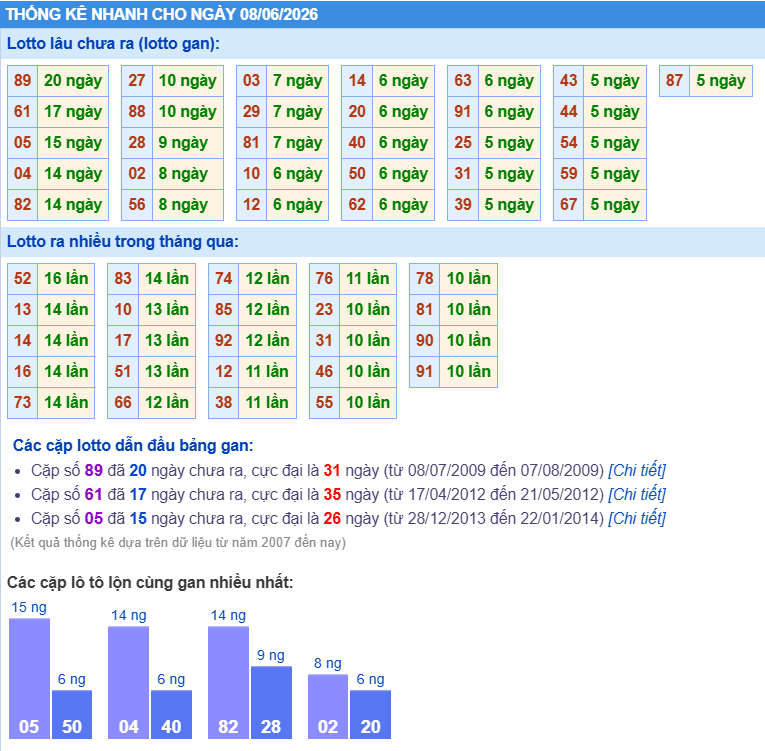
Task: Click the '15 ngày' cell
Action: [73, 142]
